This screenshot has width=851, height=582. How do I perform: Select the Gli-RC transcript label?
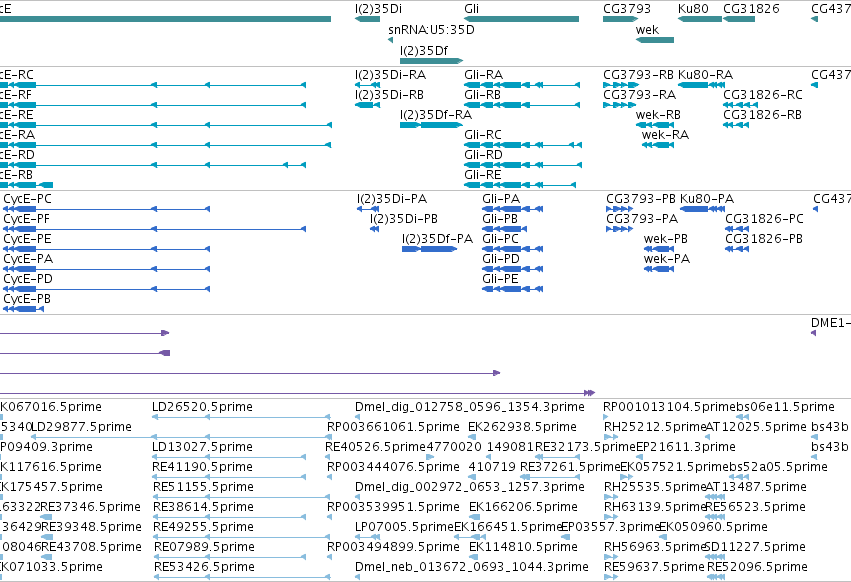(x=482, y=134)
